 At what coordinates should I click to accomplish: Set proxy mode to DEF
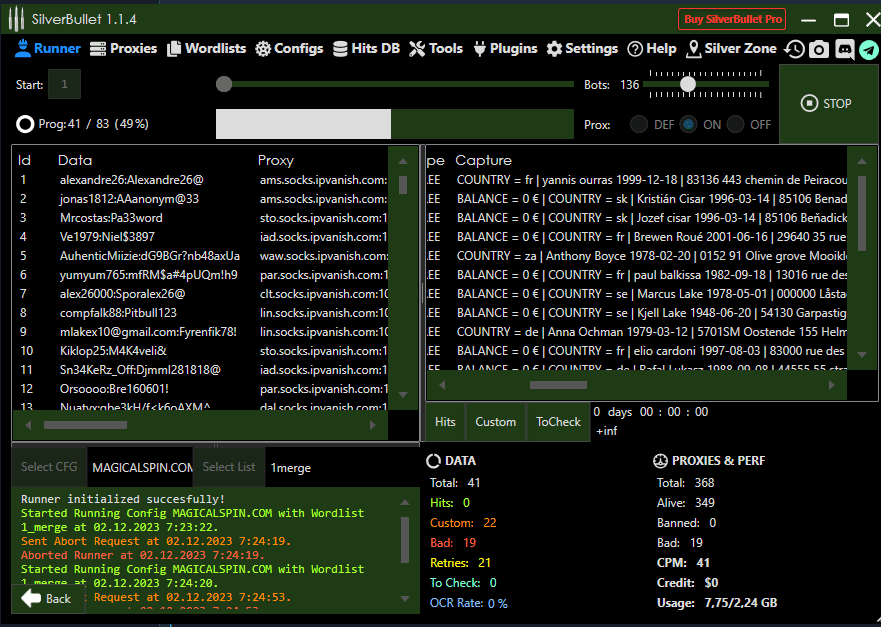pyautogui.click(x=638, y=125)
